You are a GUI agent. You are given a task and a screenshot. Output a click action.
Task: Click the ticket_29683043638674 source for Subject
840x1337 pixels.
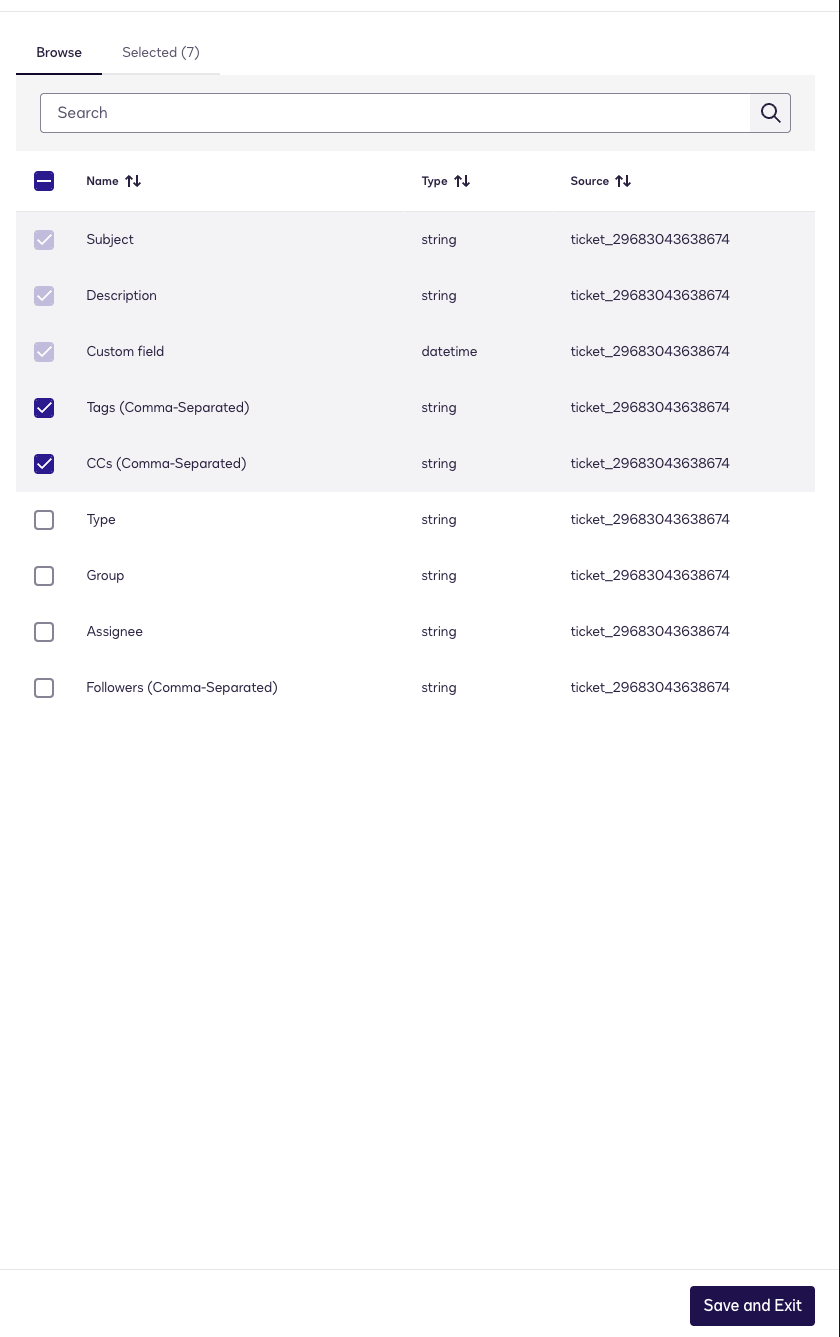point(650,239)
